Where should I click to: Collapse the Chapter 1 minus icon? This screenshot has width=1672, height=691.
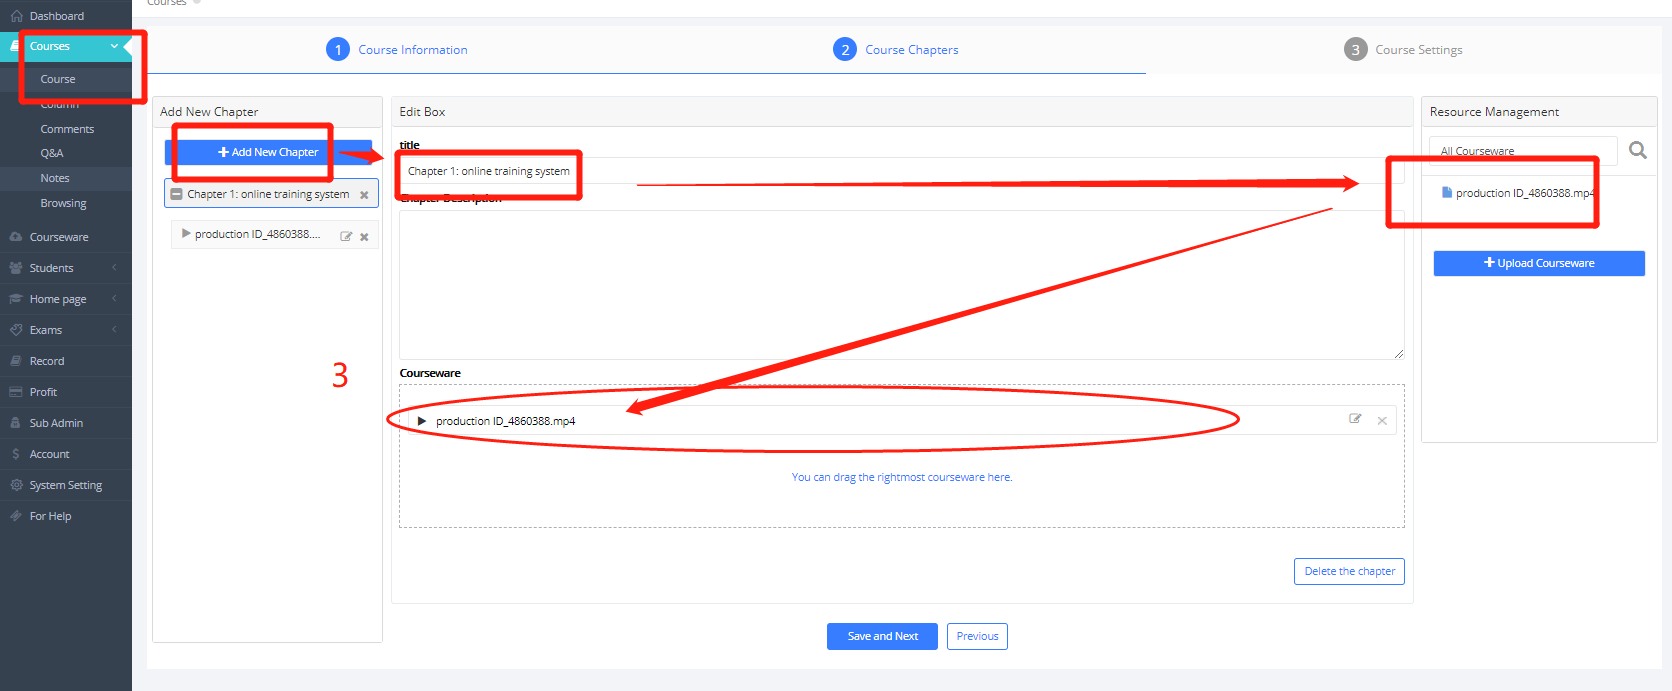pyautogui.click(x=177, y=194)
